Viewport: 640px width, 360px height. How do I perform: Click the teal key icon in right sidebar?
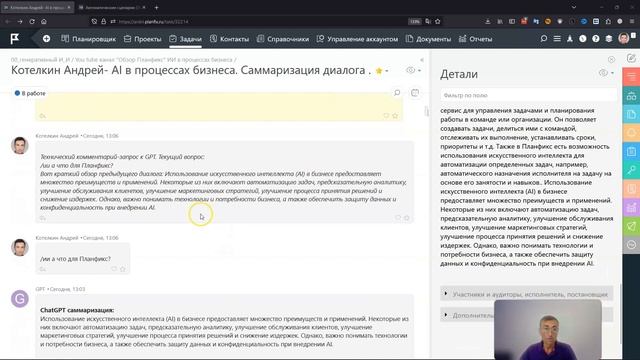(x=631, y=170)
